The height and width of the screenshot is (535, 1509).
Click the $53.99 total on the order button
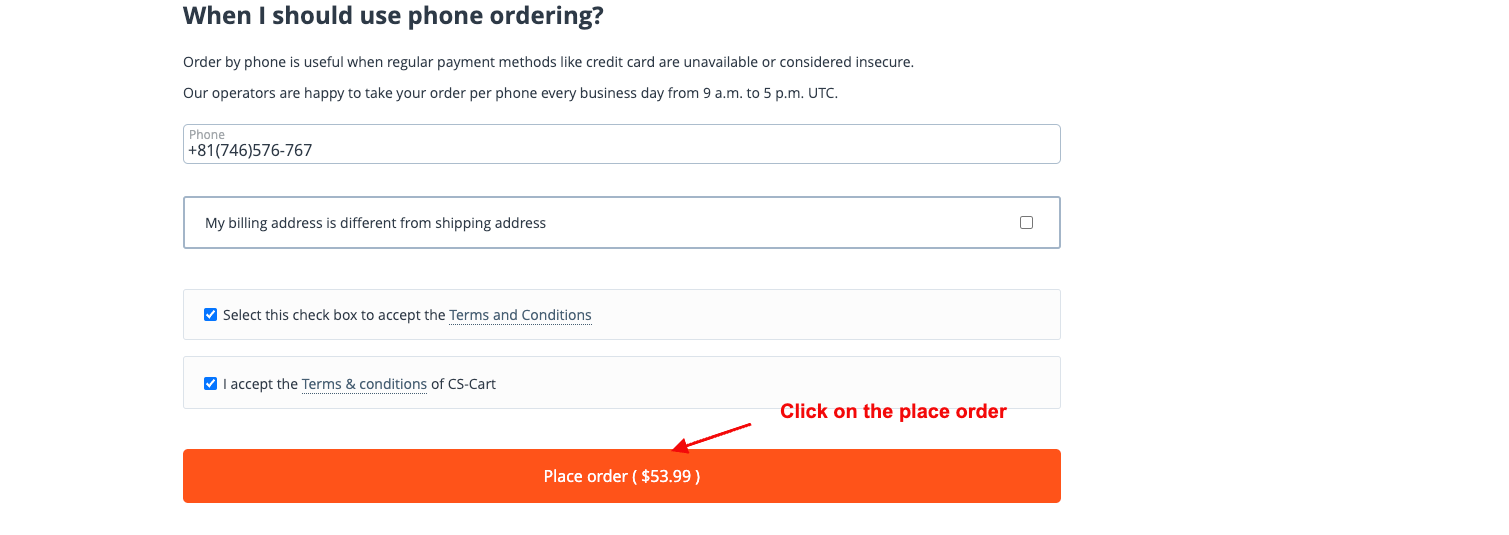tap(667, 476)
